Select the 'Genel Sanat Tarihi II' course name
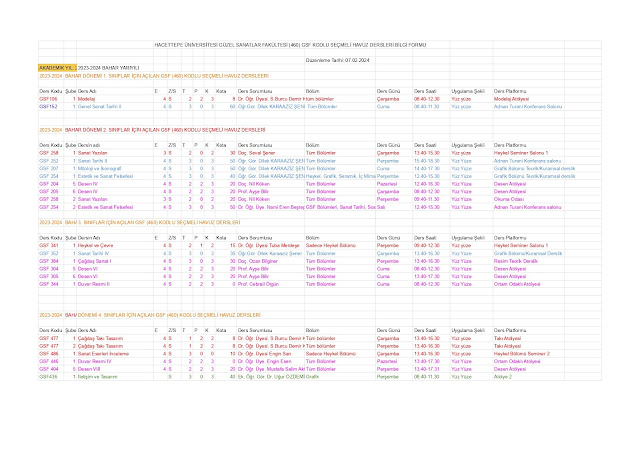 (x=99, y=107)
